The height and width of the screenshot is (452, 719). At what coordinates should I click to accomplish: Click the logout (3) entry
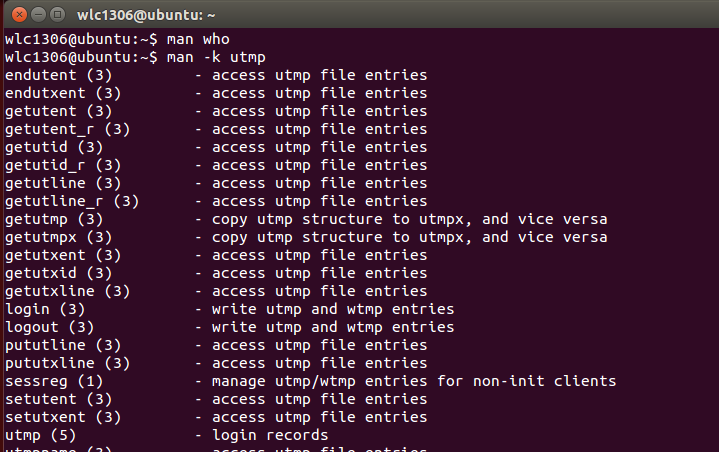pos(49,327)
